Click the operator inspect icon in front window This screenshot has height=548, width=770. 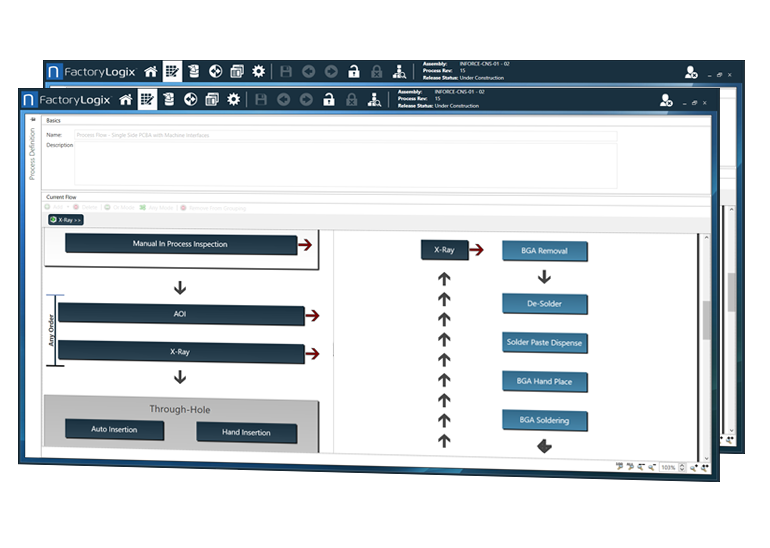(x=374, y=100)
